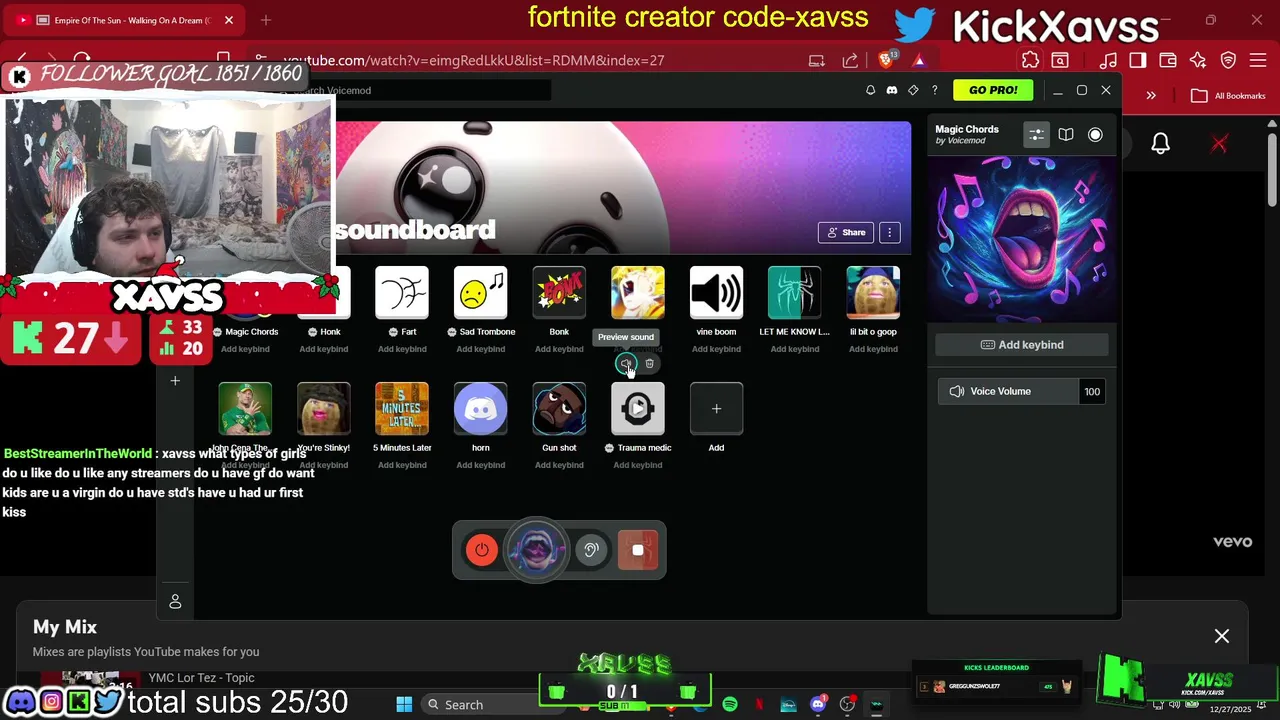
Task: Click Add keybind in voice panel
Action: pyautogui.click(x=1021, y=345)
